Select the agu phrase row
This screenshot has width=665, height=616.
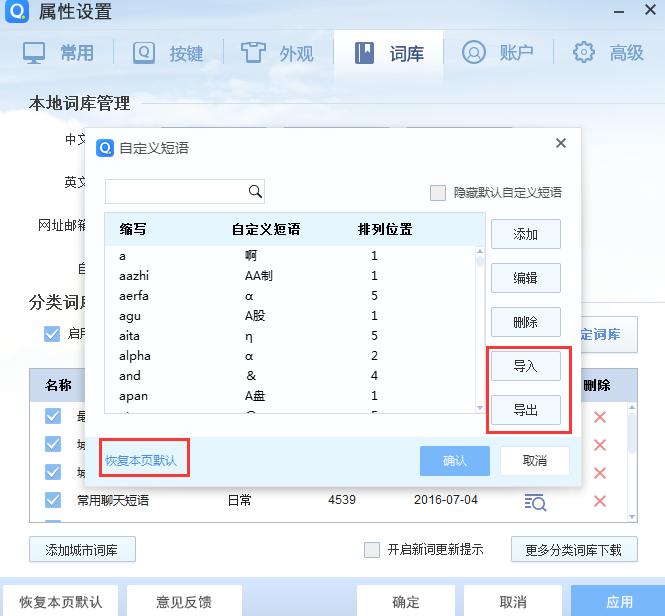coord(291,316)
